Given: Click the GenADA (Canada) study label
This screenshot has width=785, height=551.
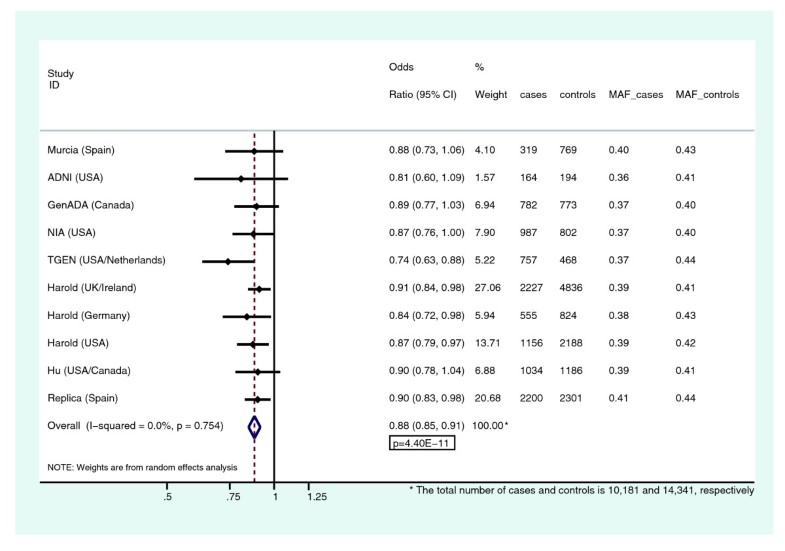Looking at the screenshot, I should coord(91,205).
